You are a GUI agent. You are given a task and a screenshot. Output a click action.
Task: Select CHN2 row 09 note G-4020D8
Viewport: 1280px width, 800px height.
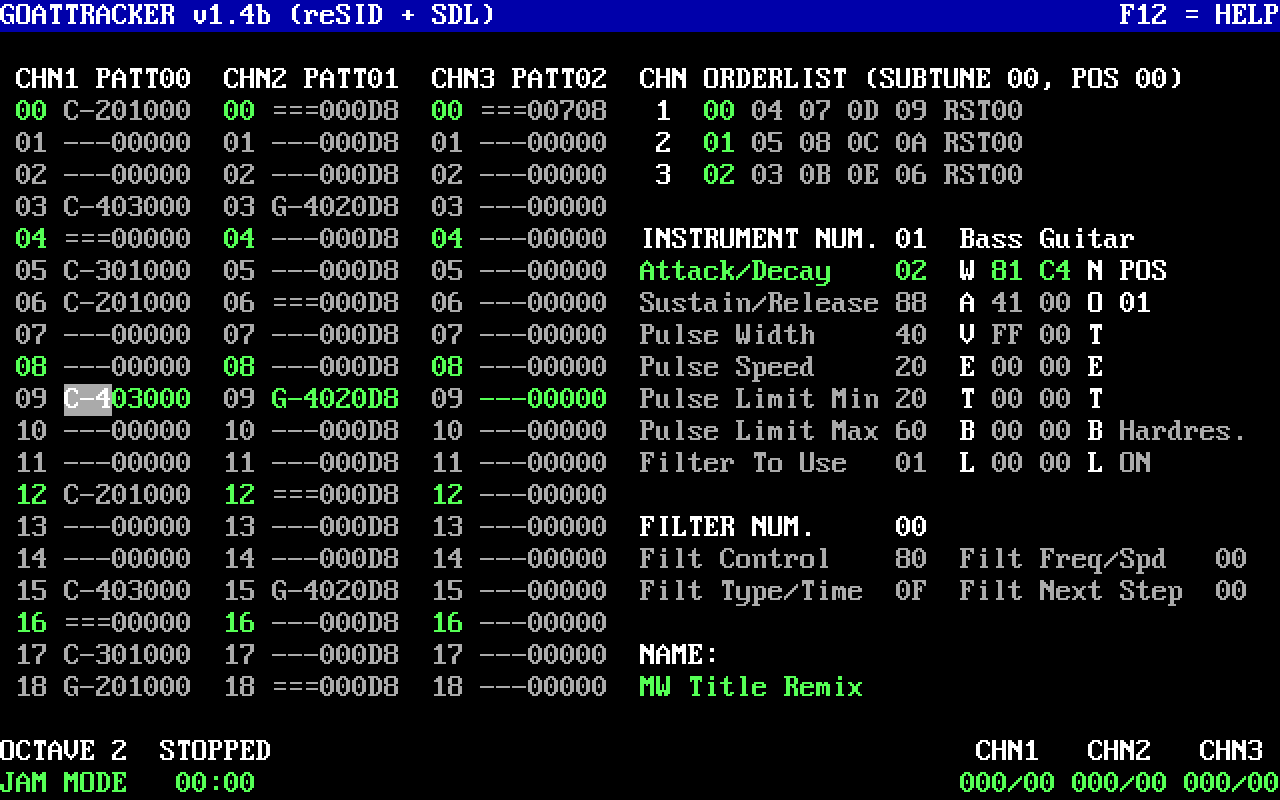pyautogui.click(x=335, y=399)
